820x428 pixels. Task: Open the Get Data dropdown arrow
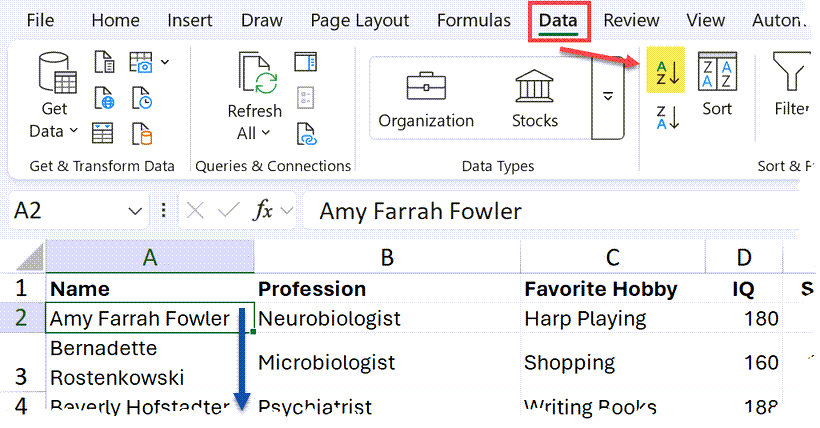coord(74,130)
